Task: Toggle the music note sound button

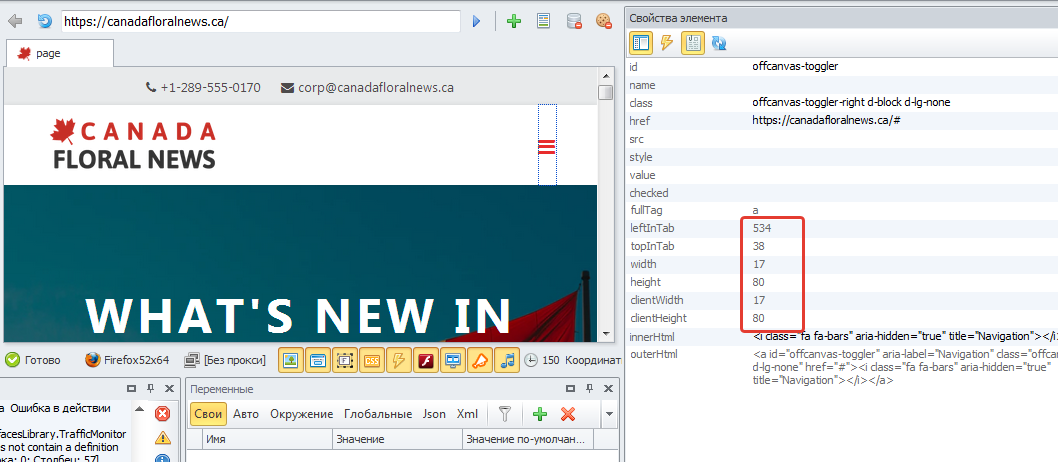Action: click(507, 361)
